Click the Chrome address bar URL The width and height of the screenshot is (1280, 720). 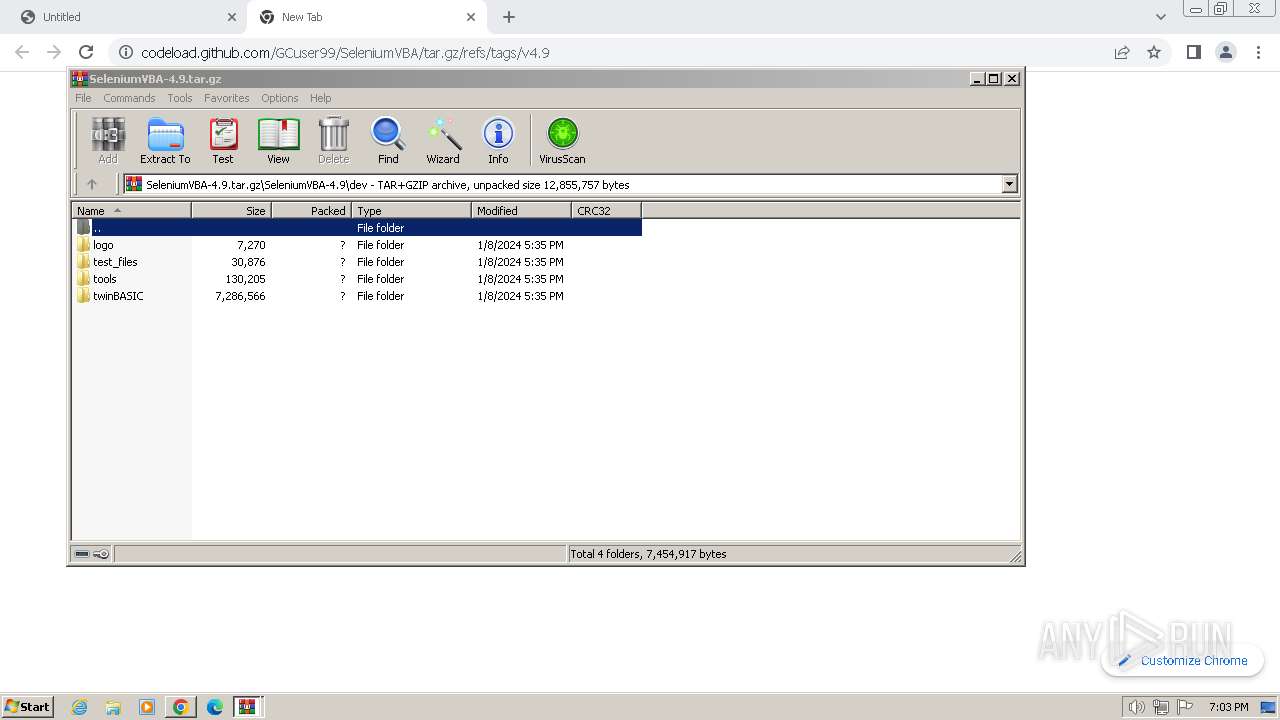click(345, 53)
